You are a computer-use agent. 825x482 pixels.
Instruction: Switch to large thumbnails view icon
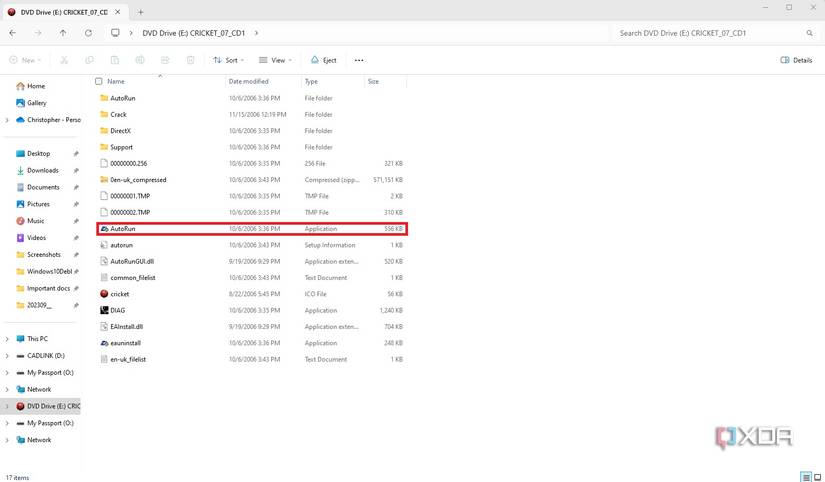click(x=818, y=477)
